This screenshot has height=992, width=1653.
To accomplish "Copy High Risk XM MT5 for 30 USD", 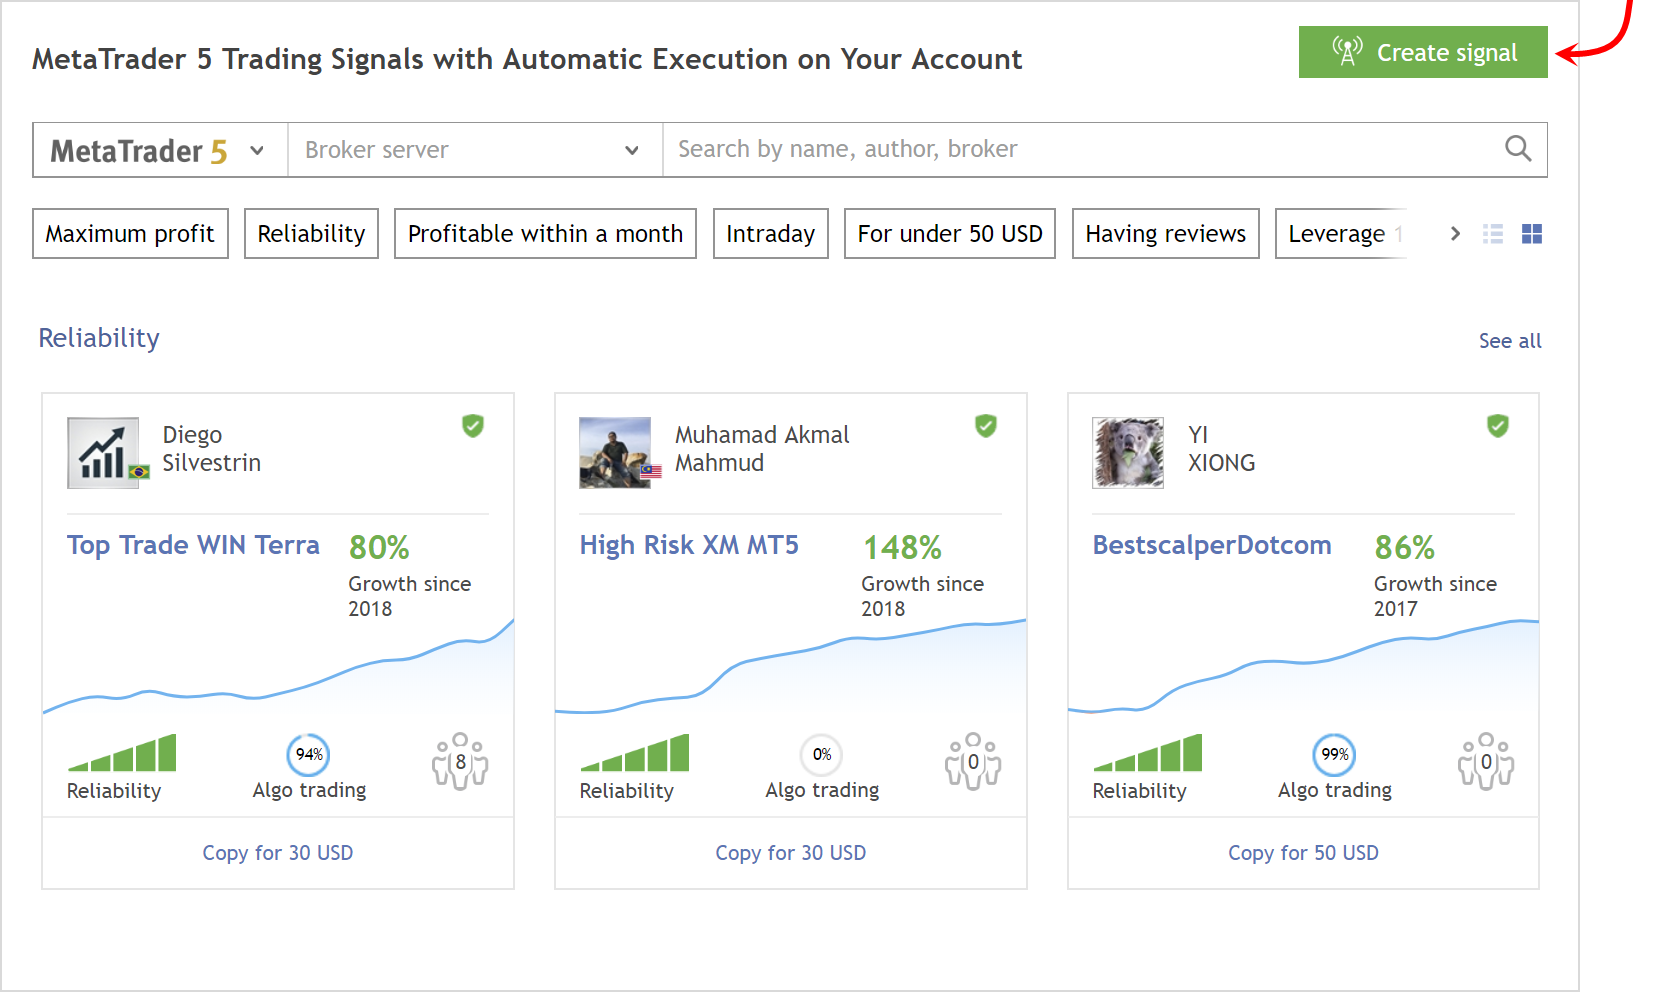I will coord(791,853).
